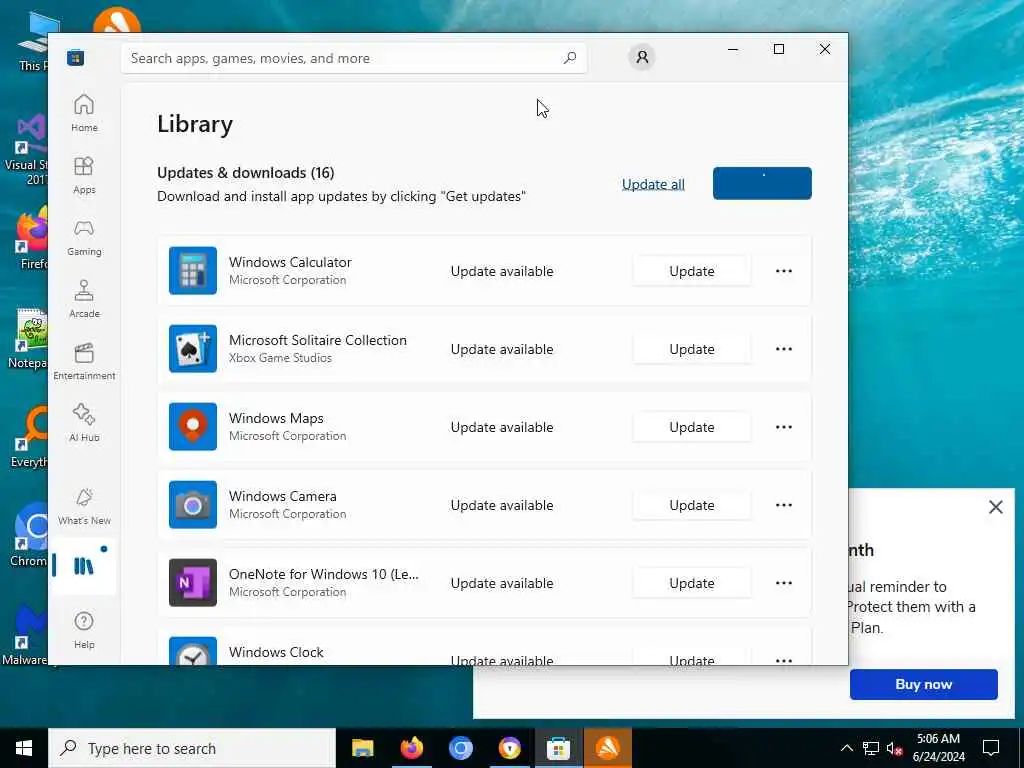Focus the Store search box
This screenshot has height=768, width=1024.
(353, 58)
